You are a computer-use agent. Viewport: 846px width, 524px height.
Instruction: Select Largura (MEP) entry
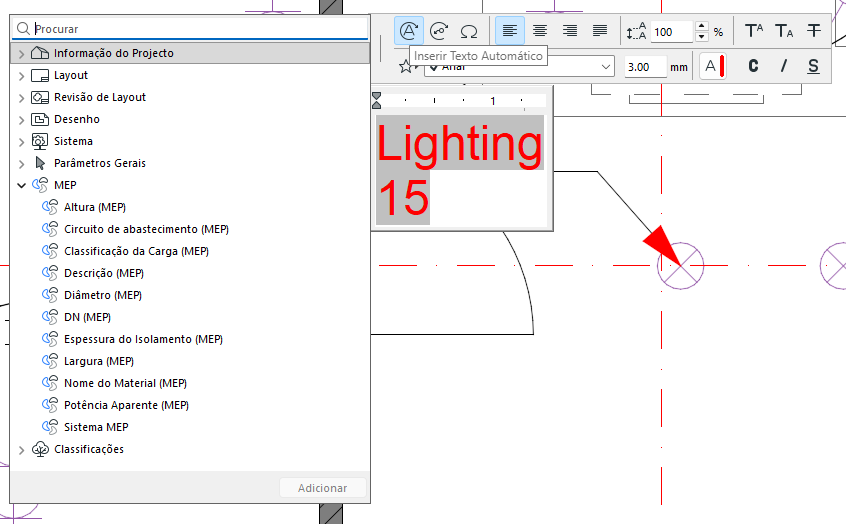pos(99,362)
